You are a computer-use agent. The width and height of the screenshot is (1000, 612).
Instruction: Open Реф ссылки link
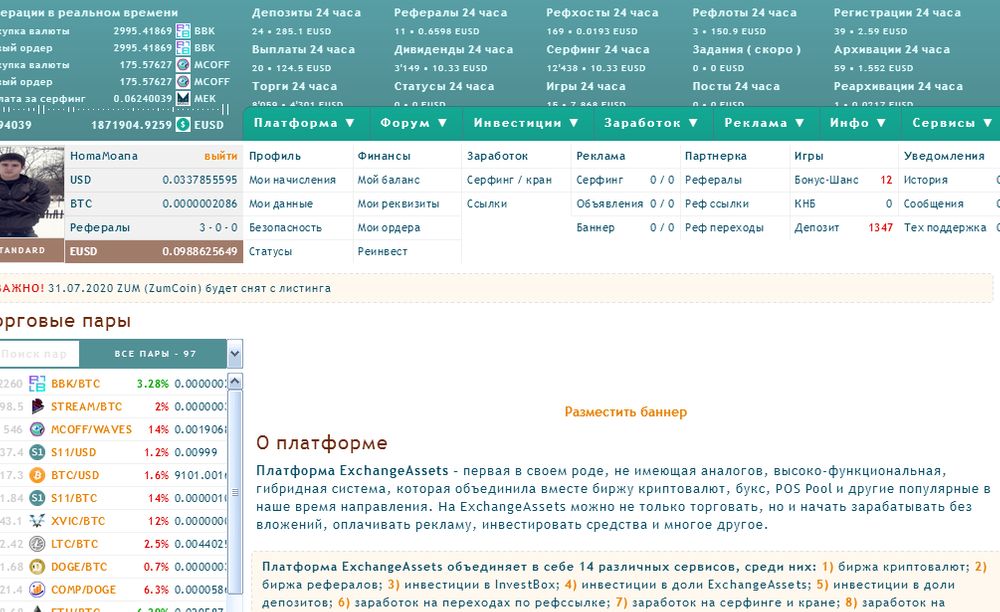point(717,203)
